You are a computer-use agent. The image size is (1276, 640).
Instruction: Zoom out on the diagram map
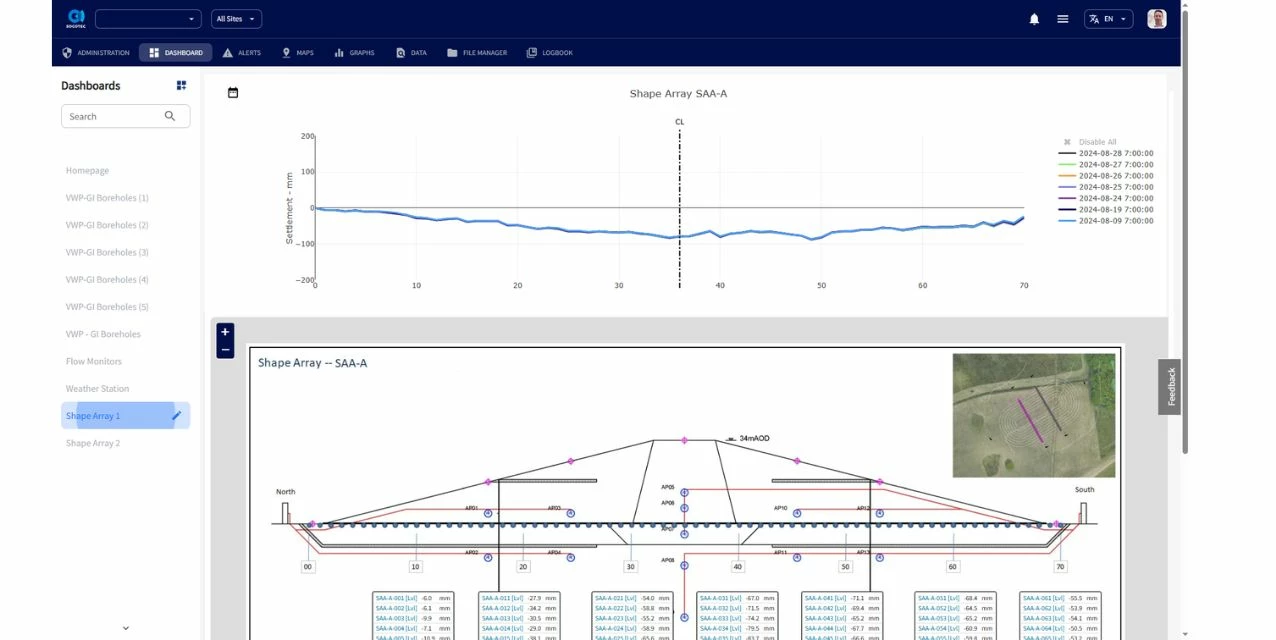(x=225, y=349)
